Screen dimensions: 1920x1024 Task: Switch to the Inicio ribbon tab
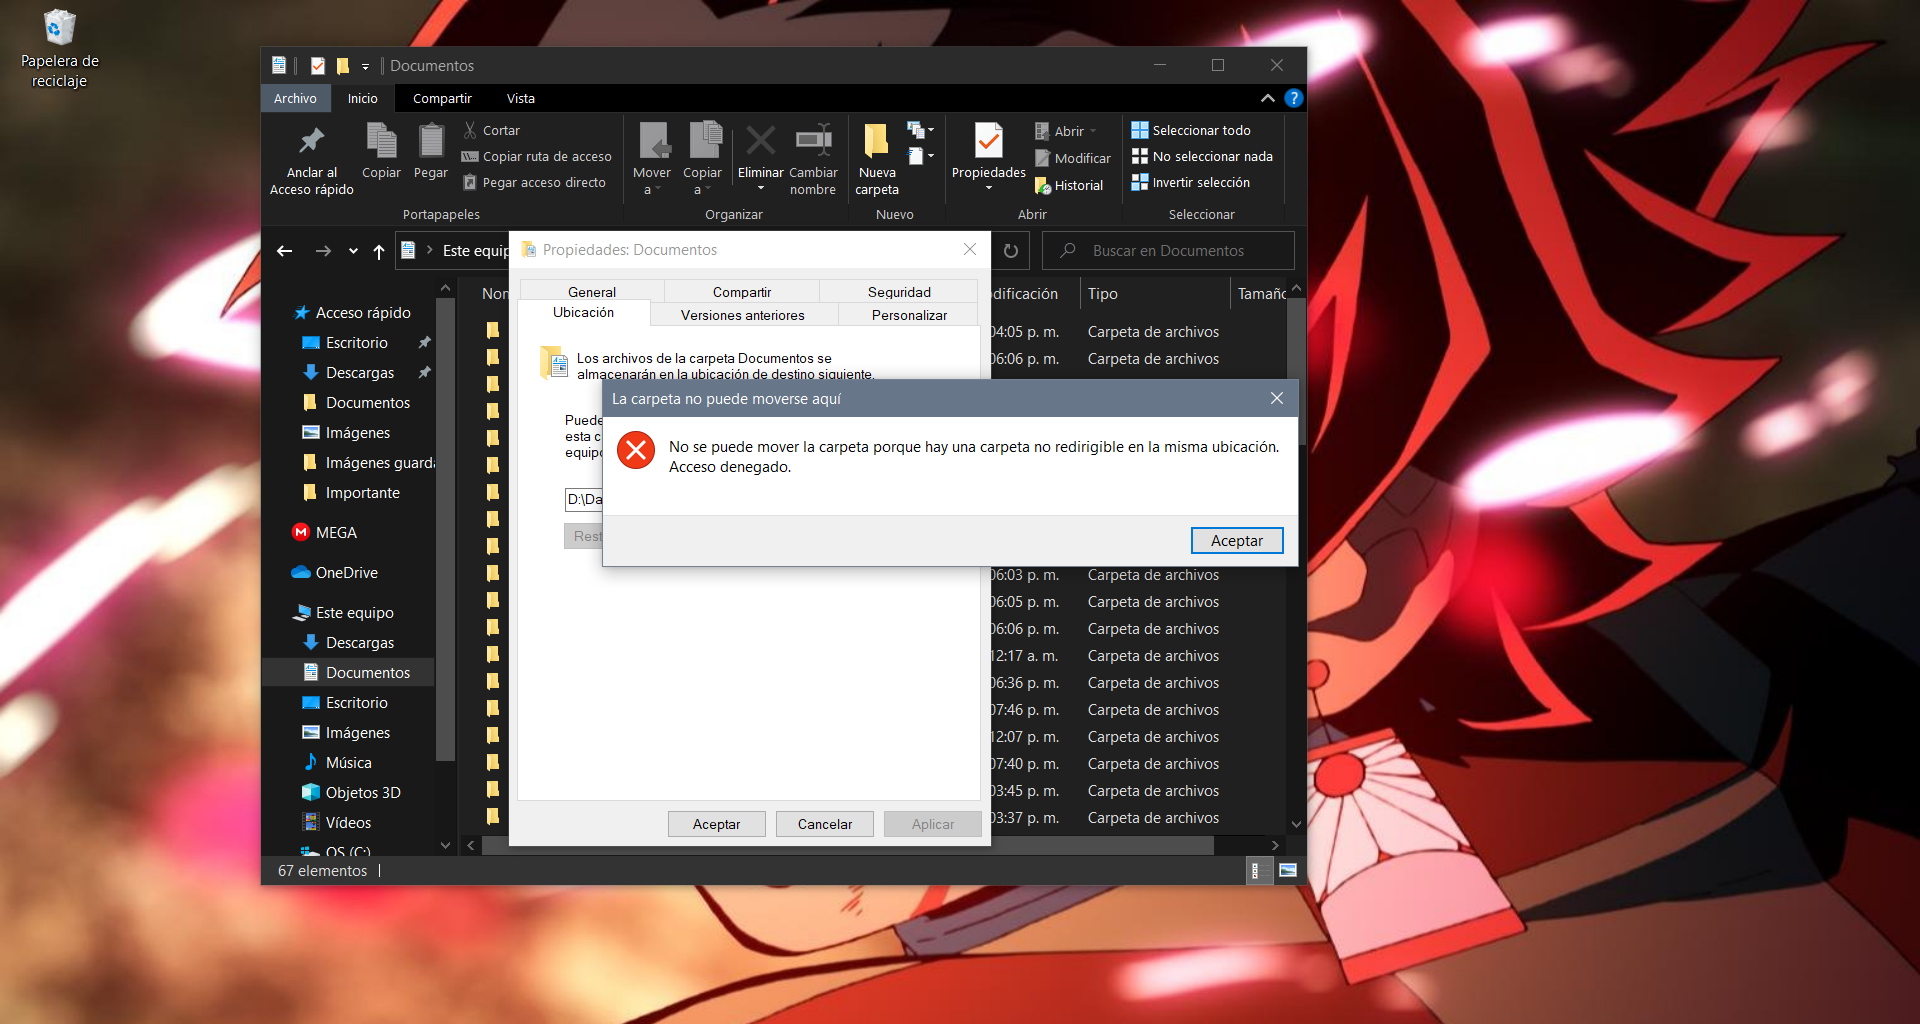pos(362,98)
